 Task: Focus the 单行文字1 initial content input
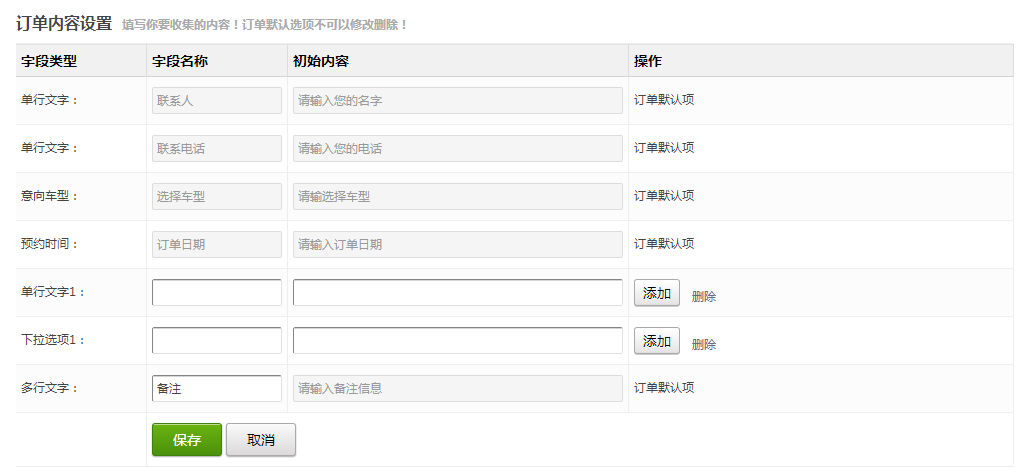tap(457, 292)
